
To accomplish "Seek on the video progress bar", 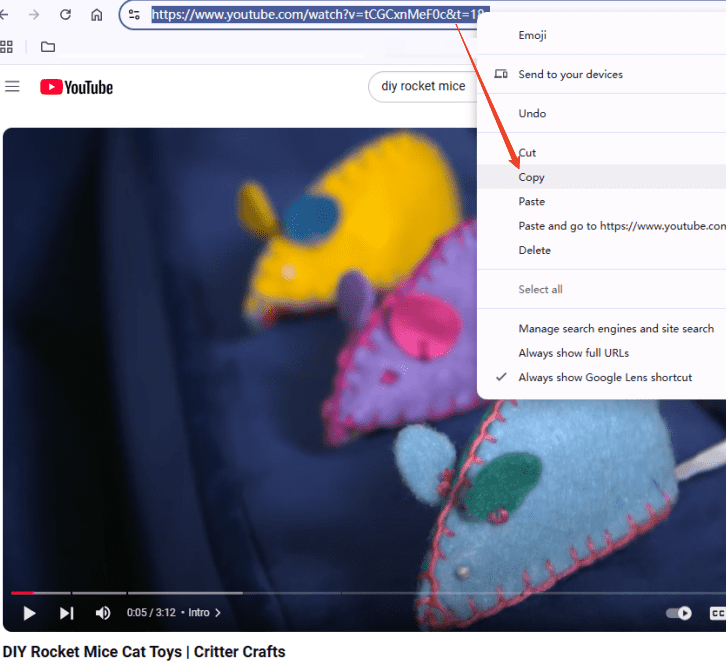I will pos(300,593).
